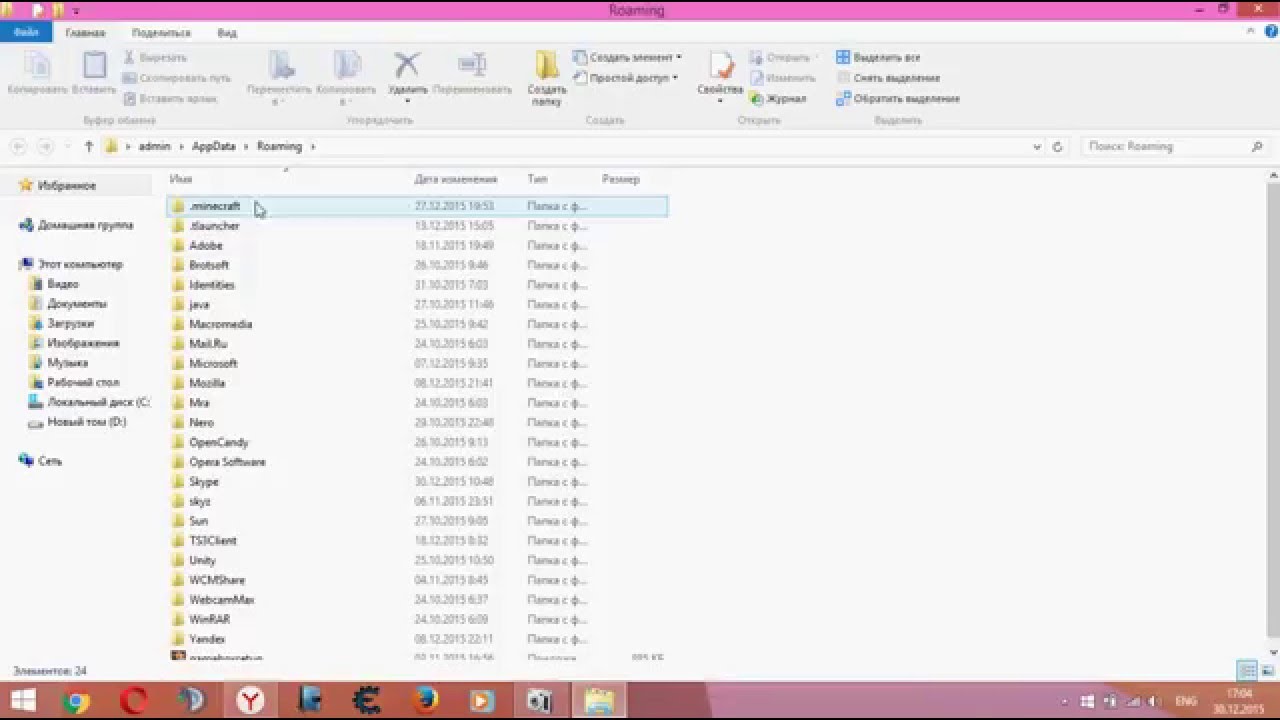This screenshot has width=1280, height=720.
Task: Click the Up one level arrow
Action: (x=88, y=146)
